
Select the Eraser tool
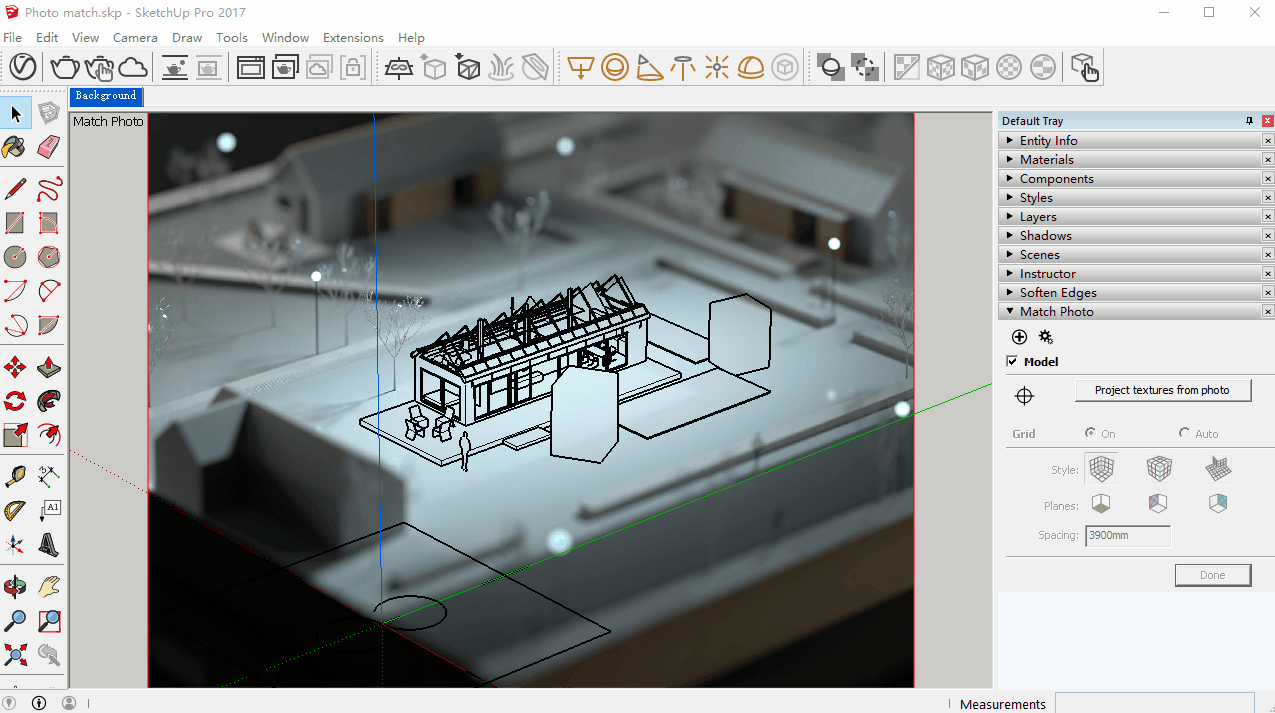[x=49, y=147]
